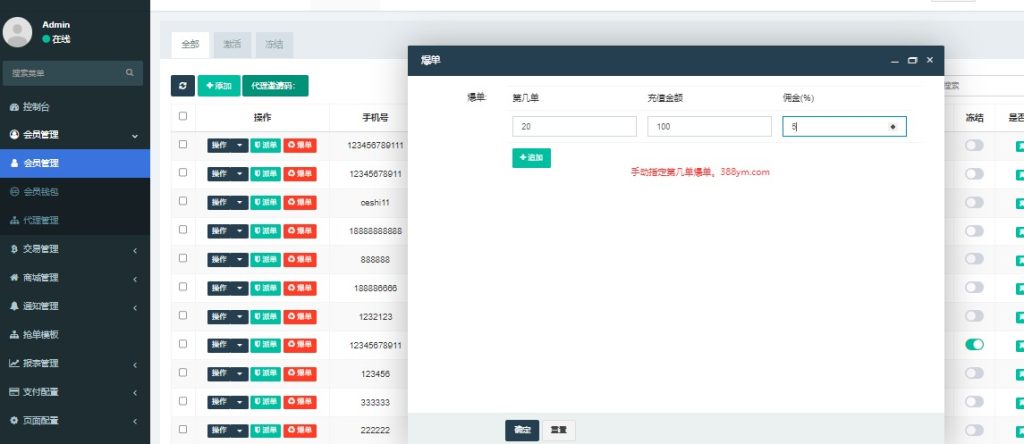The height and width of the screenshot is (444, 1024).
Task: Click the Admin avatar picture
Action: [x=18, y=32]
